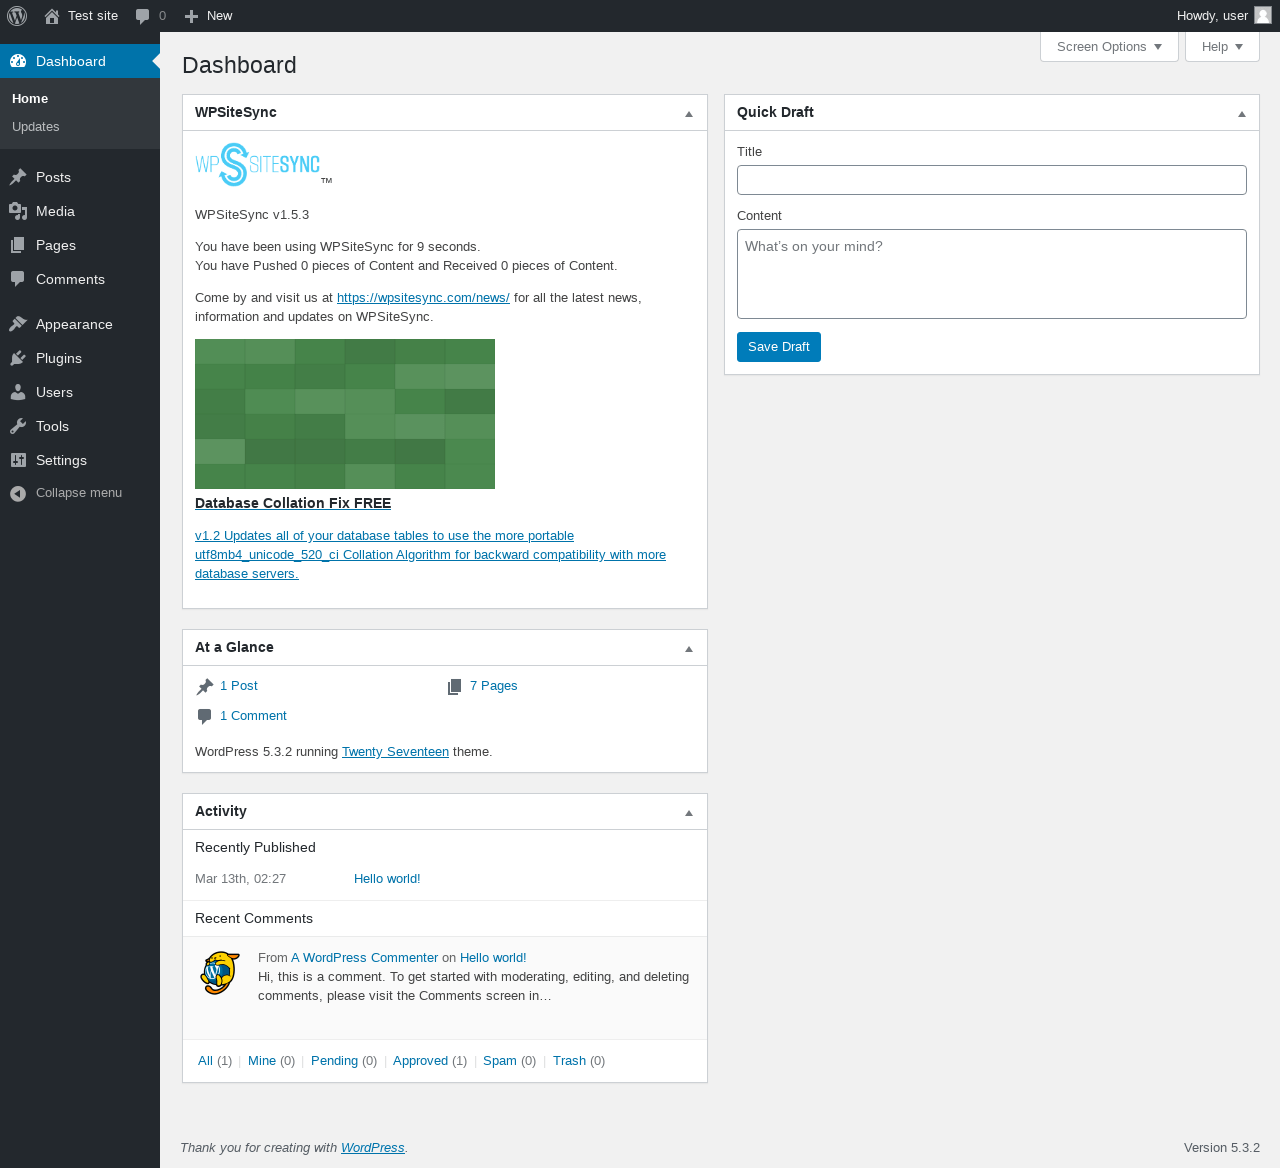Collapse the WPSiteSync panel

689,113
